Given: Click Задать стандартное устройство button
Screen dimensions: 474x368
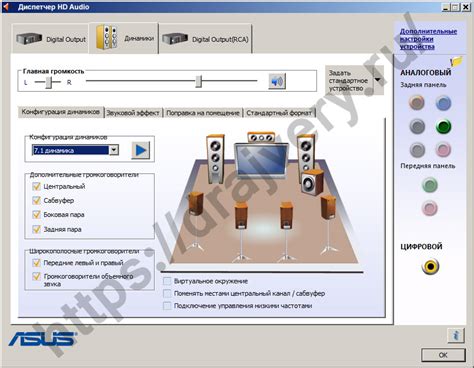Looking at the screenshot, I should click(x=349, y=80).
